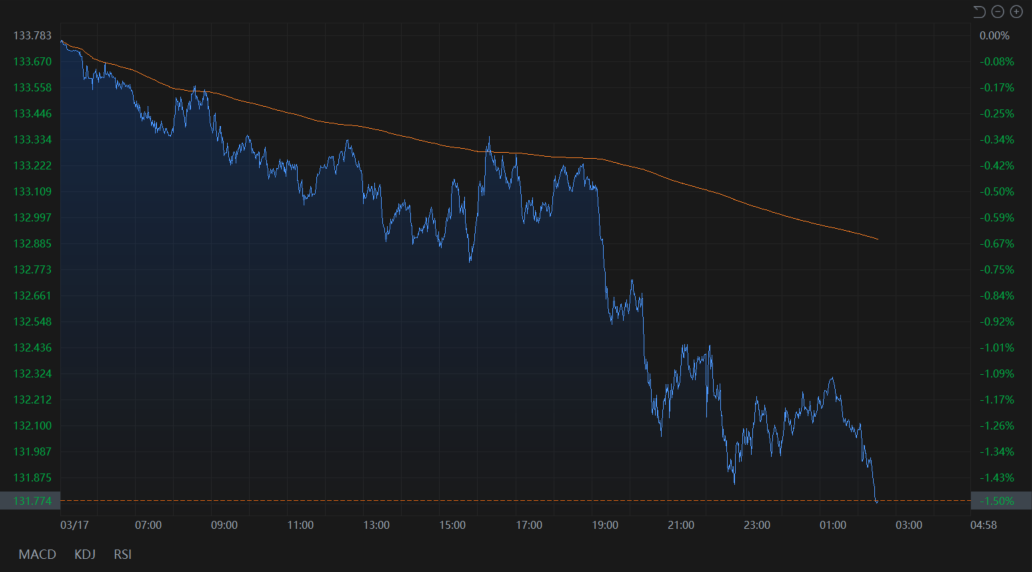This screenshot has height=572, width=1032.
Task: Click the 01:00 time axis marker
Action: click(x=832, y=525)
